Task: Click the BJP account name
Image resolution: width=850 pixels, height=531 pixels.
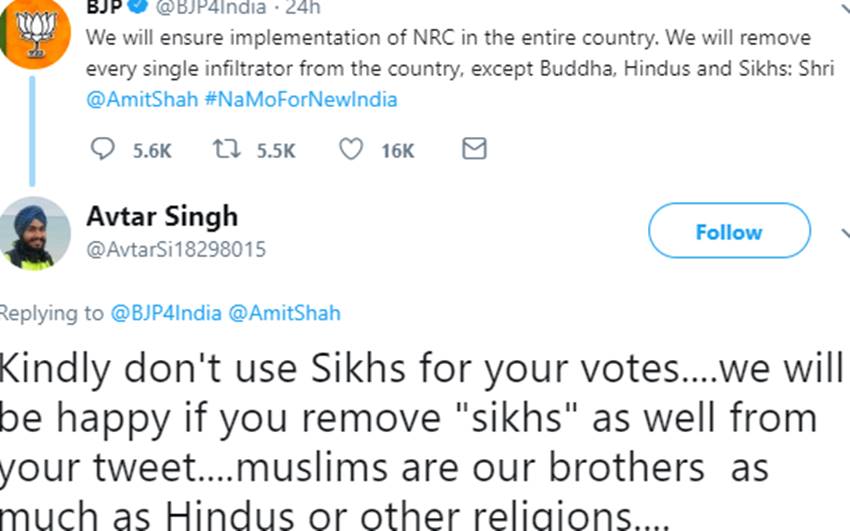Action: click(103, 8)
